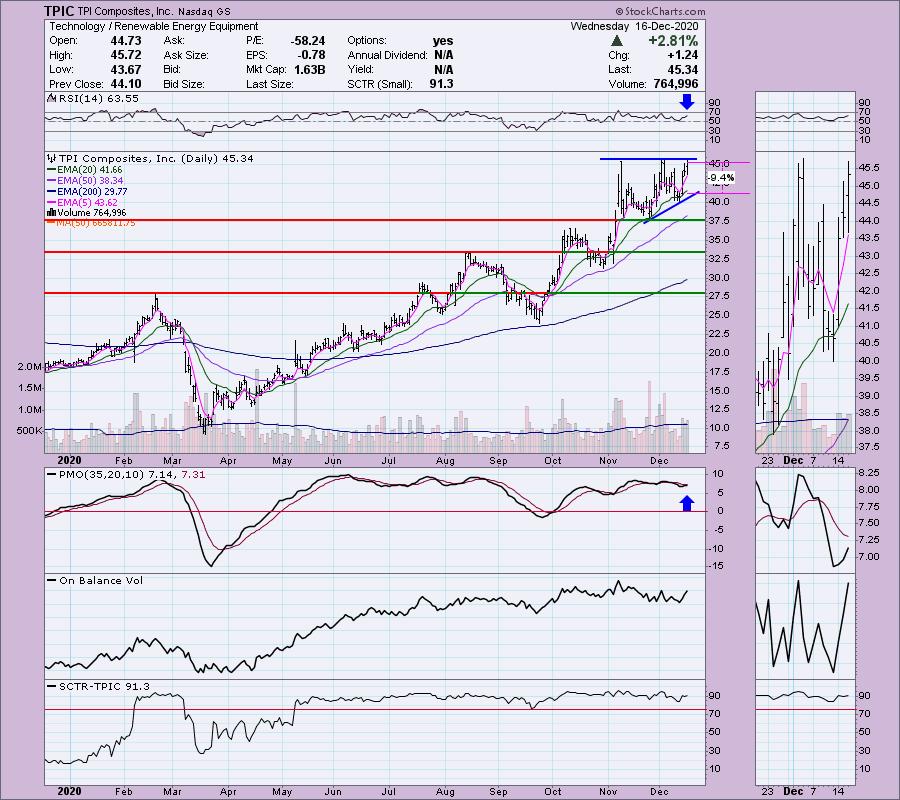The image size is (900, 800).
Task: Click the small icon before RSI(14) label
Action: pyautogui.click(x=49, y=100)
